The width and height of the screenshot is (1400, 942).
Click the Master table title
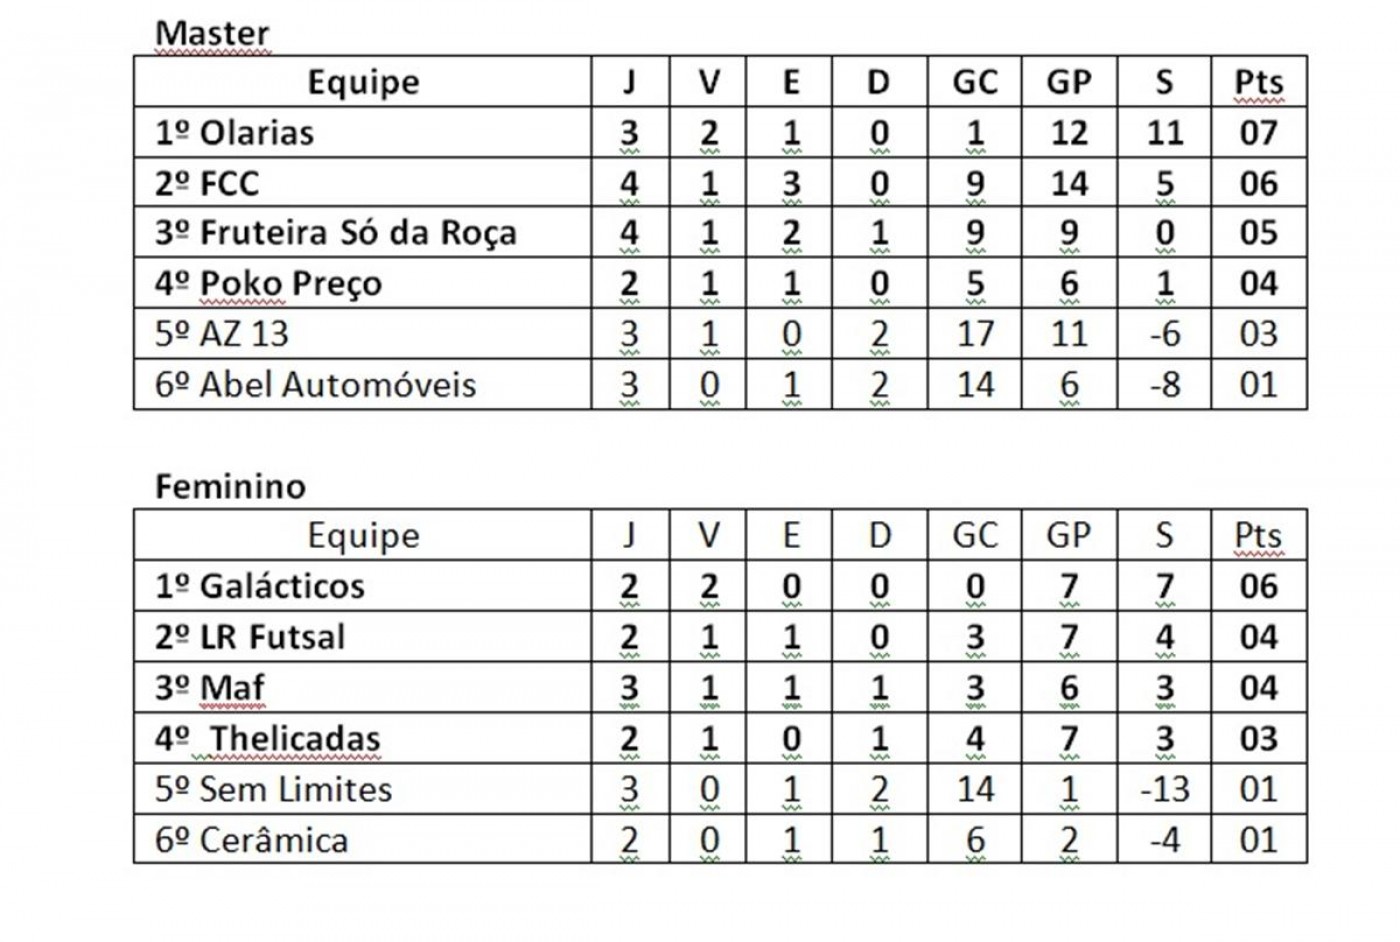click(212, 34)
